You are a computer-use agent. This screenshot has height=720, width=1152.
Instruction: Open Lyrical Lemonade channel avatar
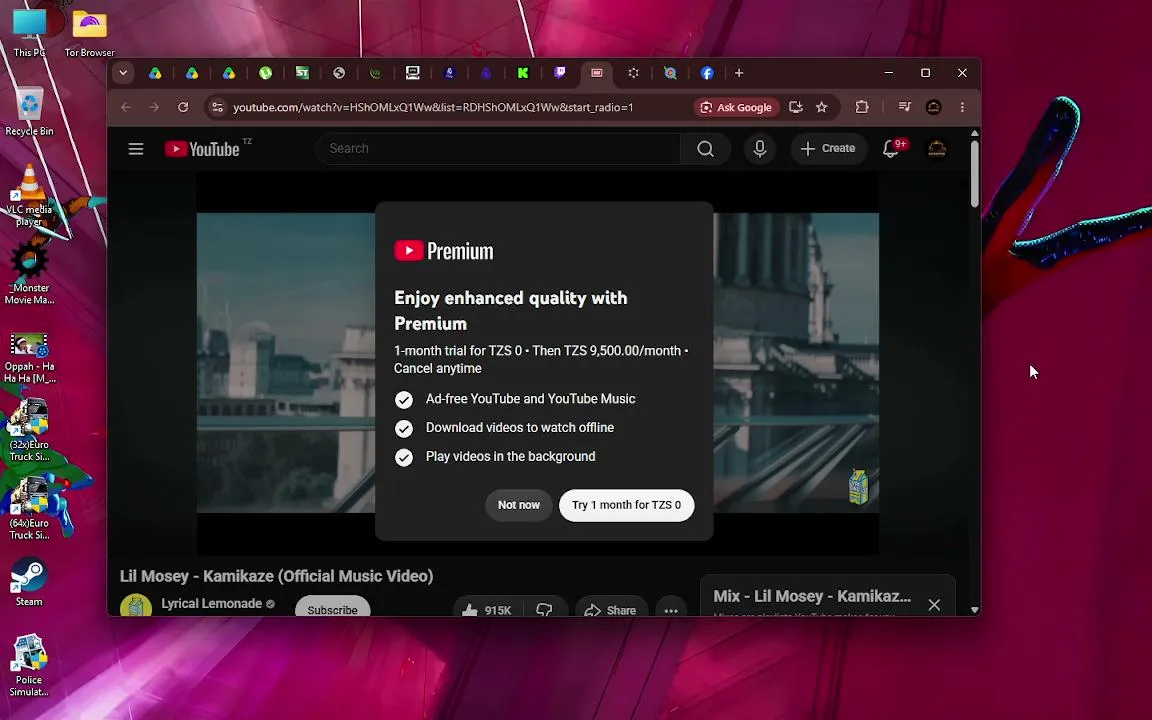(x=136, y=605)
